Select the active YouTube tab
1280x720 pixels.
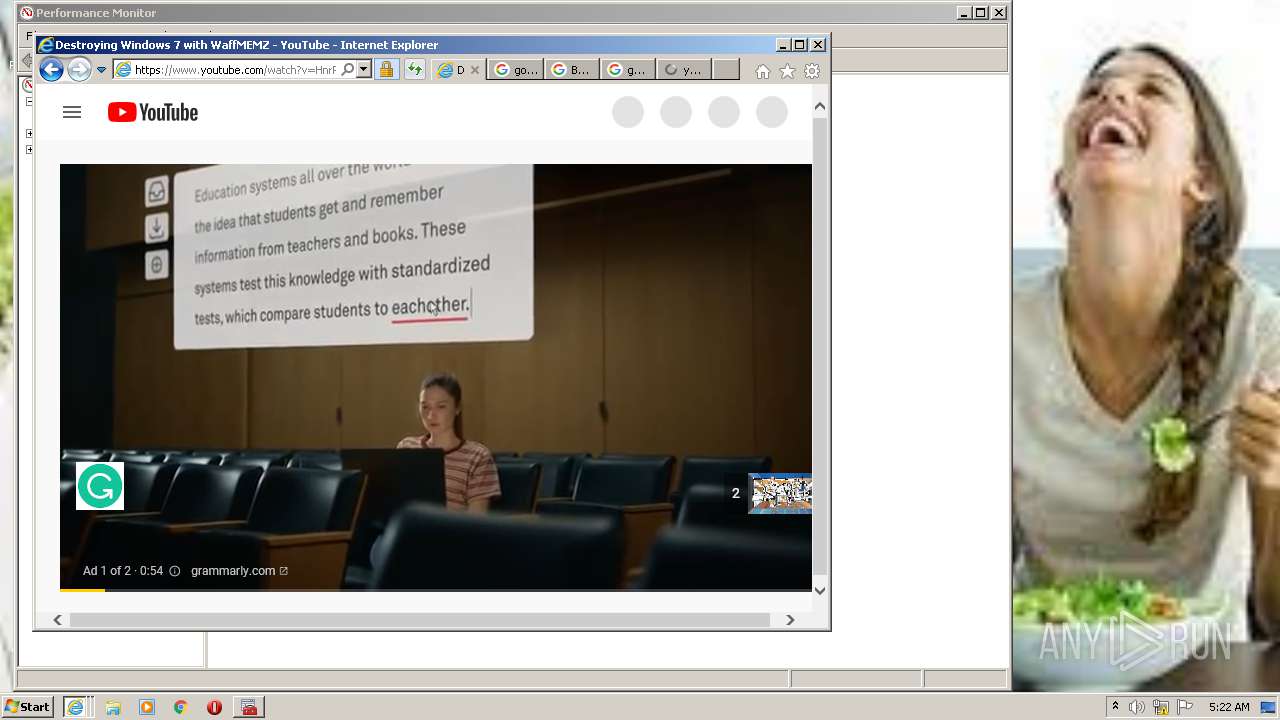[x=459, y=70]
